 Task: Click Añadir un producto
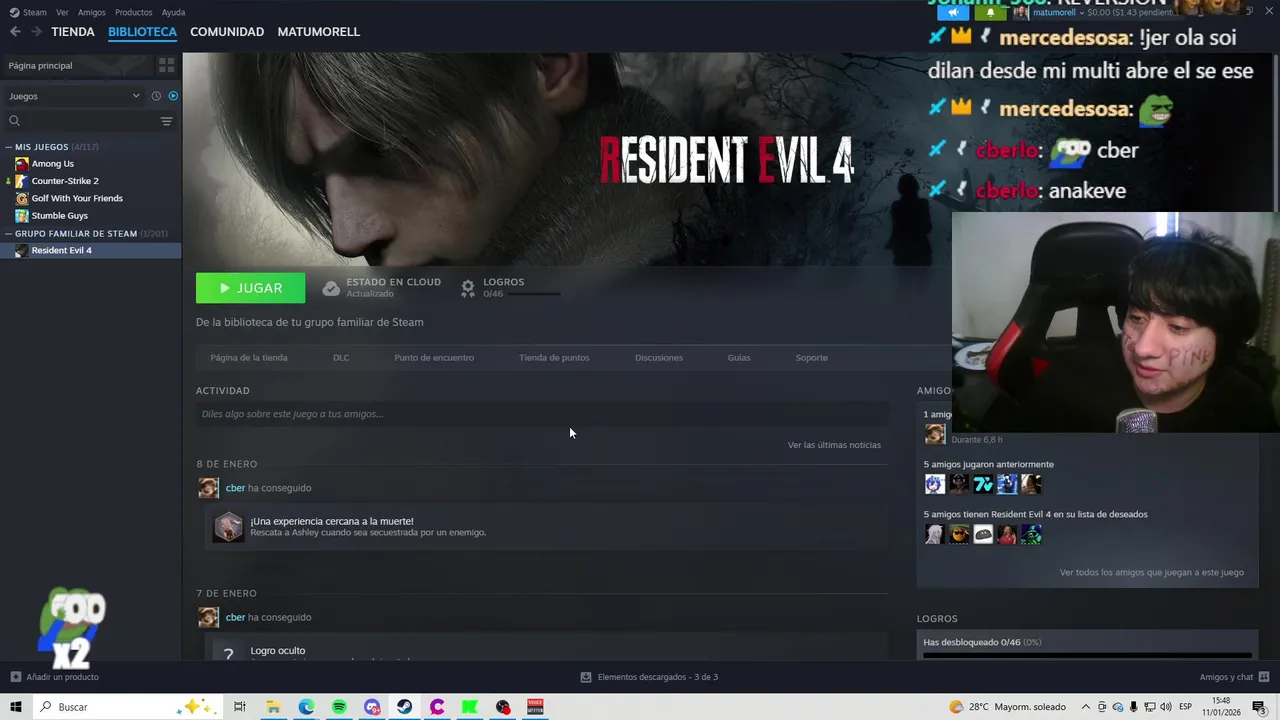54,677
